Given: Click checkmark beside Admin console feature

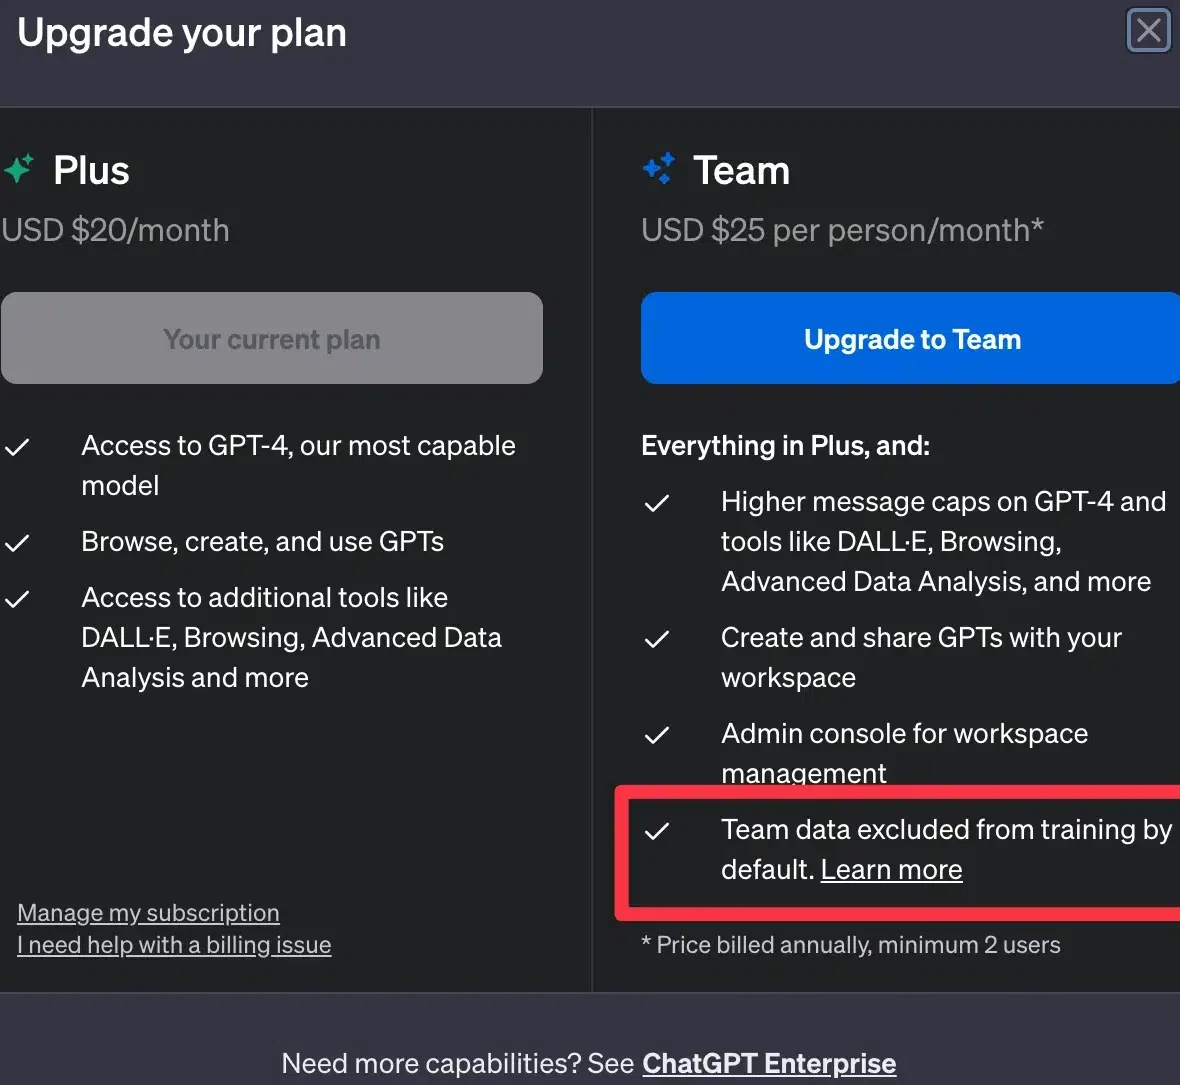Looking at the screenshot, I should 657,734.
